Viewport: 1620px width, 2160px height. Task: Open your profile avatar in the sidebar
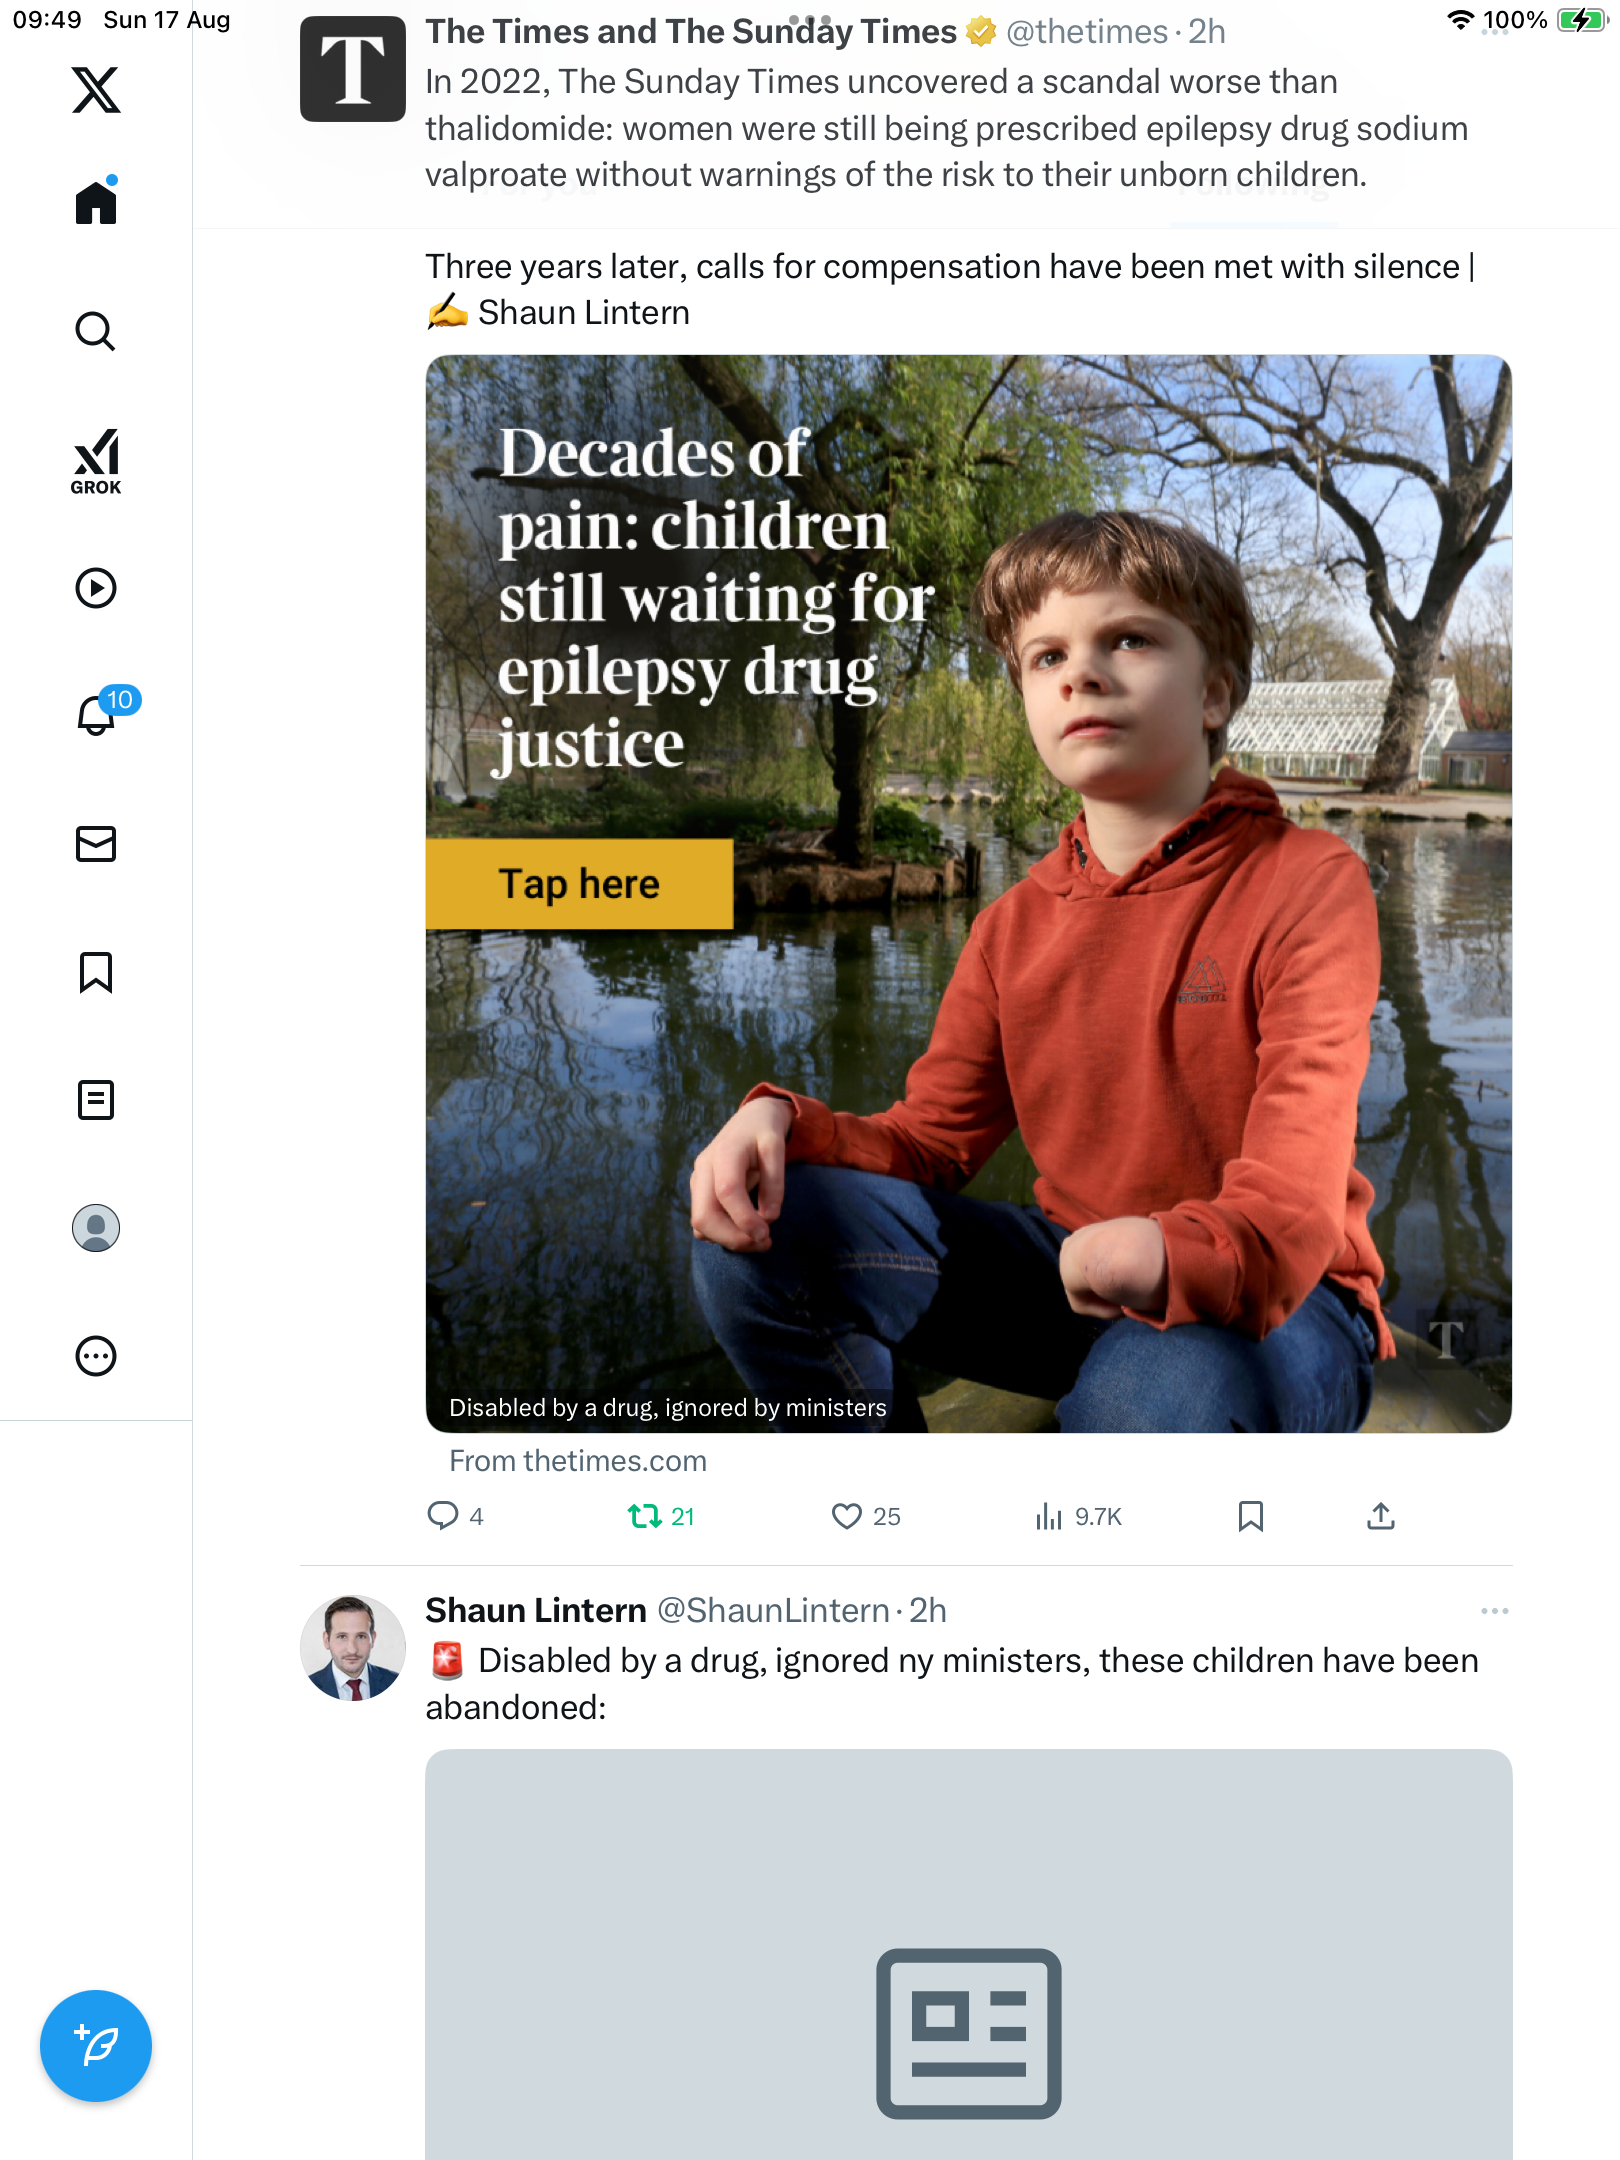(96, 1228)
